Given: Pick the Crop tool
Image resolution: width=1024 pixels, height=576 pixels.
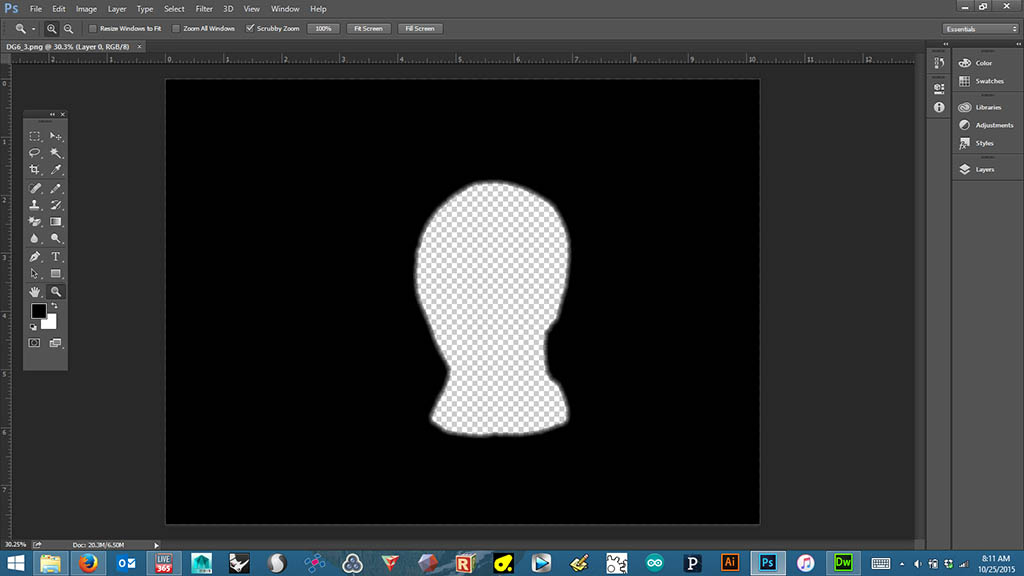Looking at the screenshot, I should (34, 170).
